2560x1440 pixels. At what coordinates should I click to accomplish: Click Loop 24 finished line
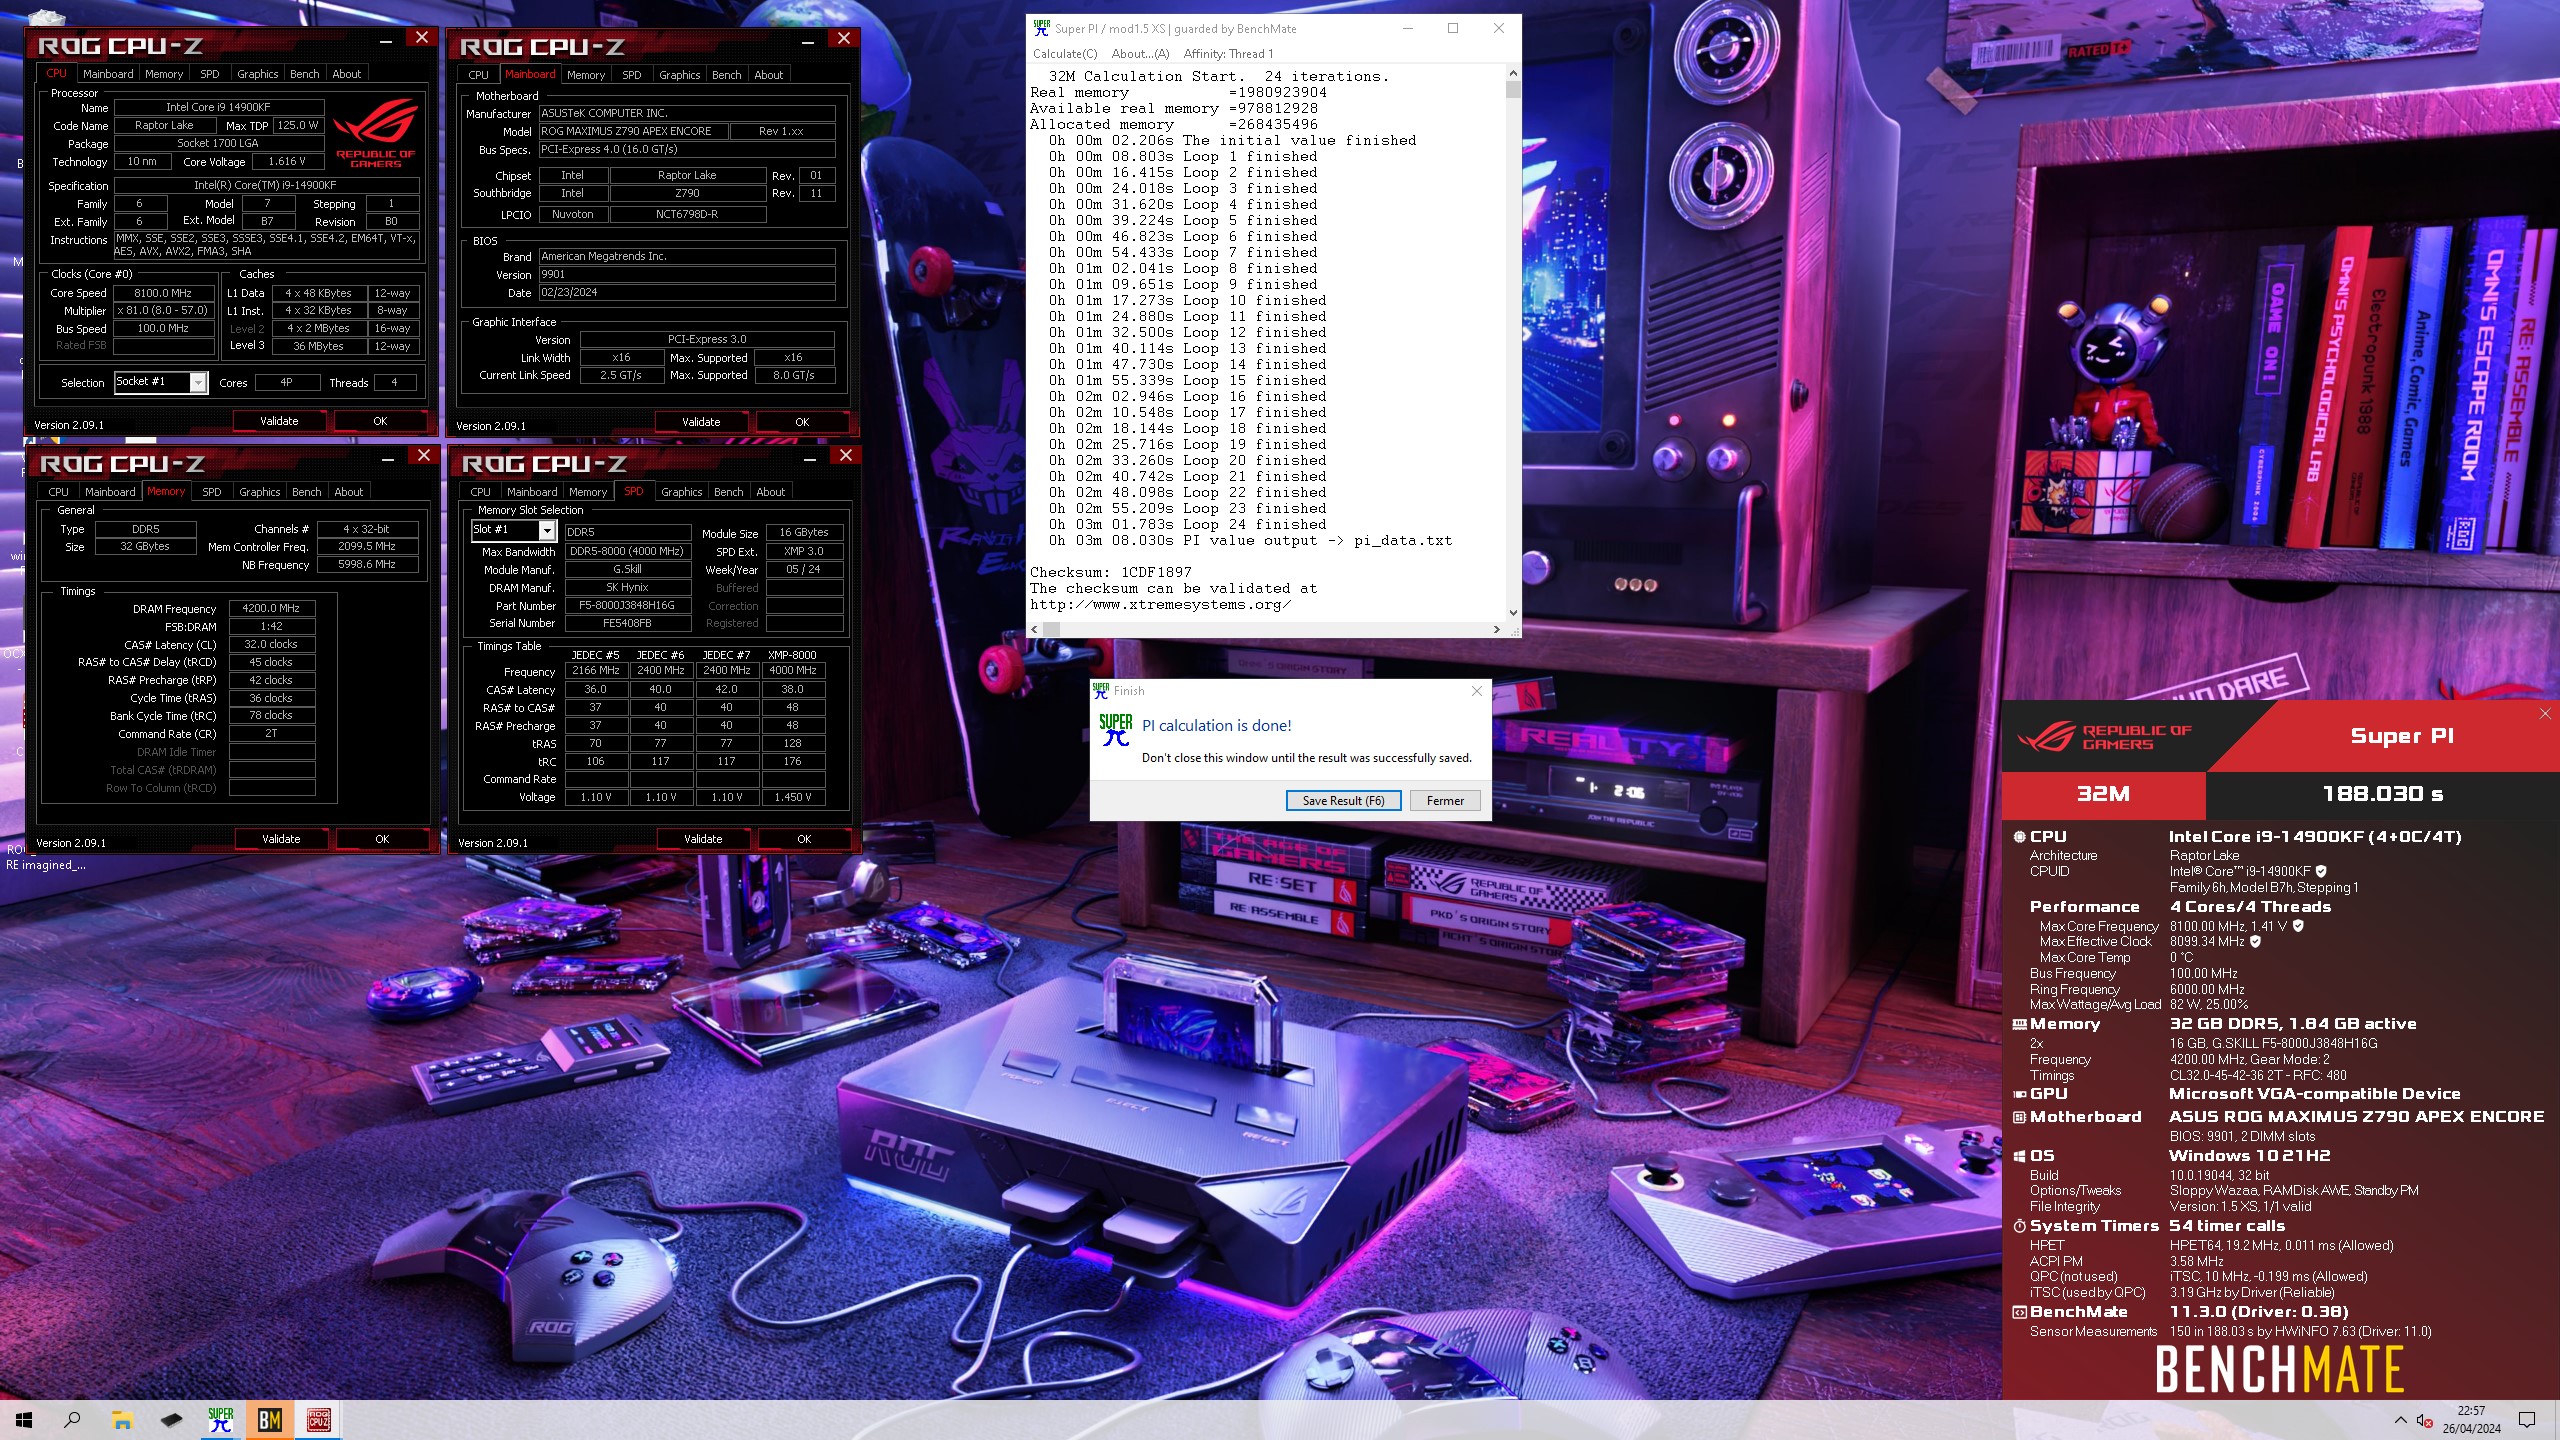(x=1187, y=524)
